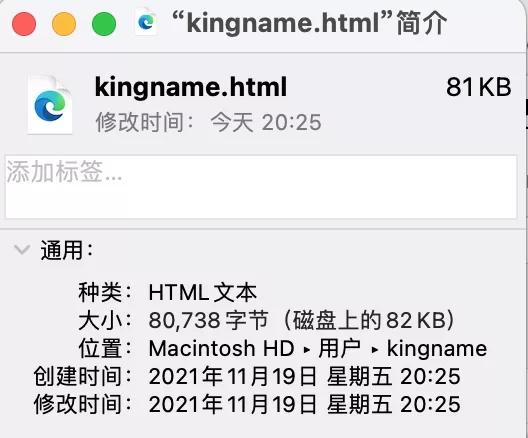528x438 pixels.
Task: Collapse the 通用 section chevron
Action: click(22, 250)
